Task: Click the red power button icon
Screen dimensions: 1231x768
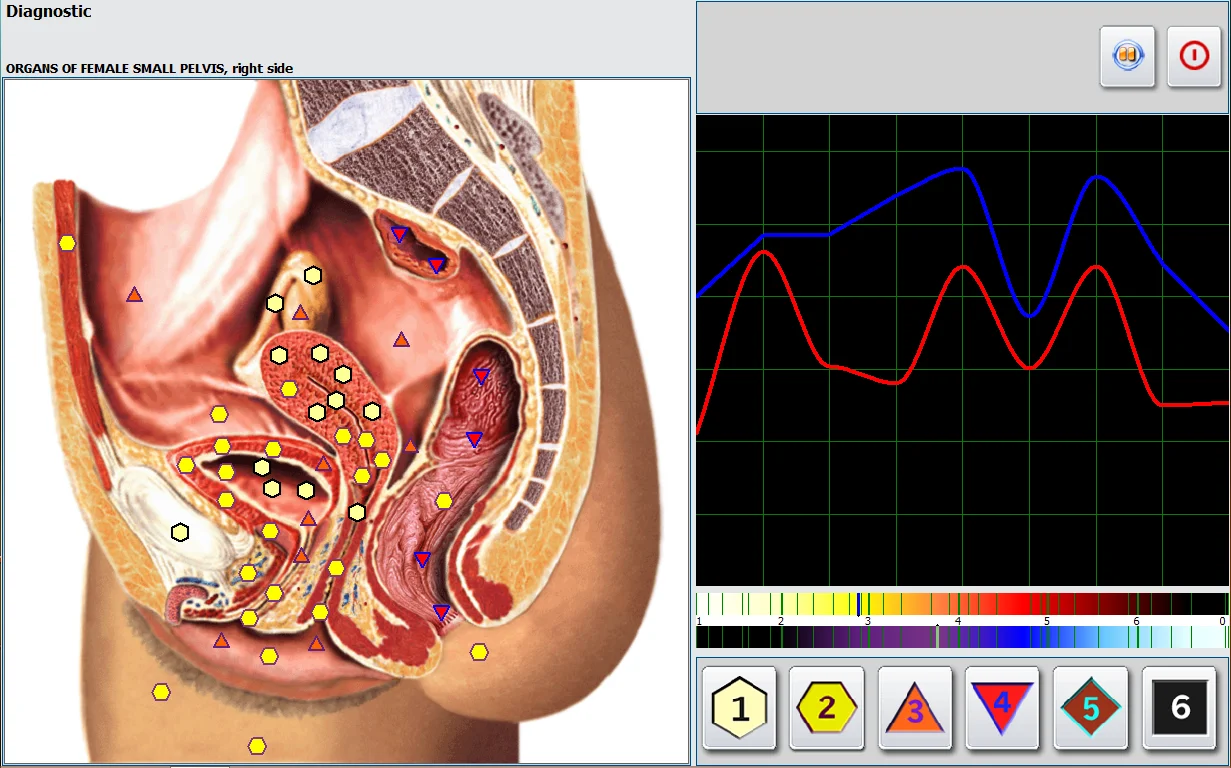Action: click(x=1194, y=56)
